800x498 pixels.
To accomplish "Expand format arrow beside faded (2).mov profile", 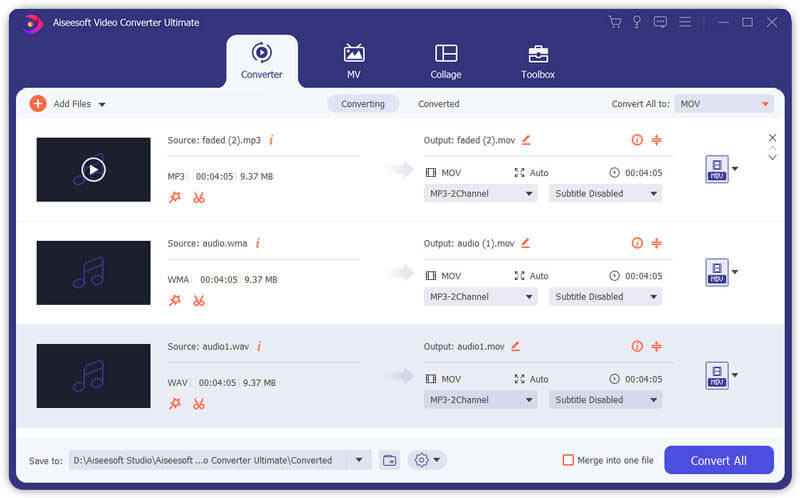I will coord(735,169).
